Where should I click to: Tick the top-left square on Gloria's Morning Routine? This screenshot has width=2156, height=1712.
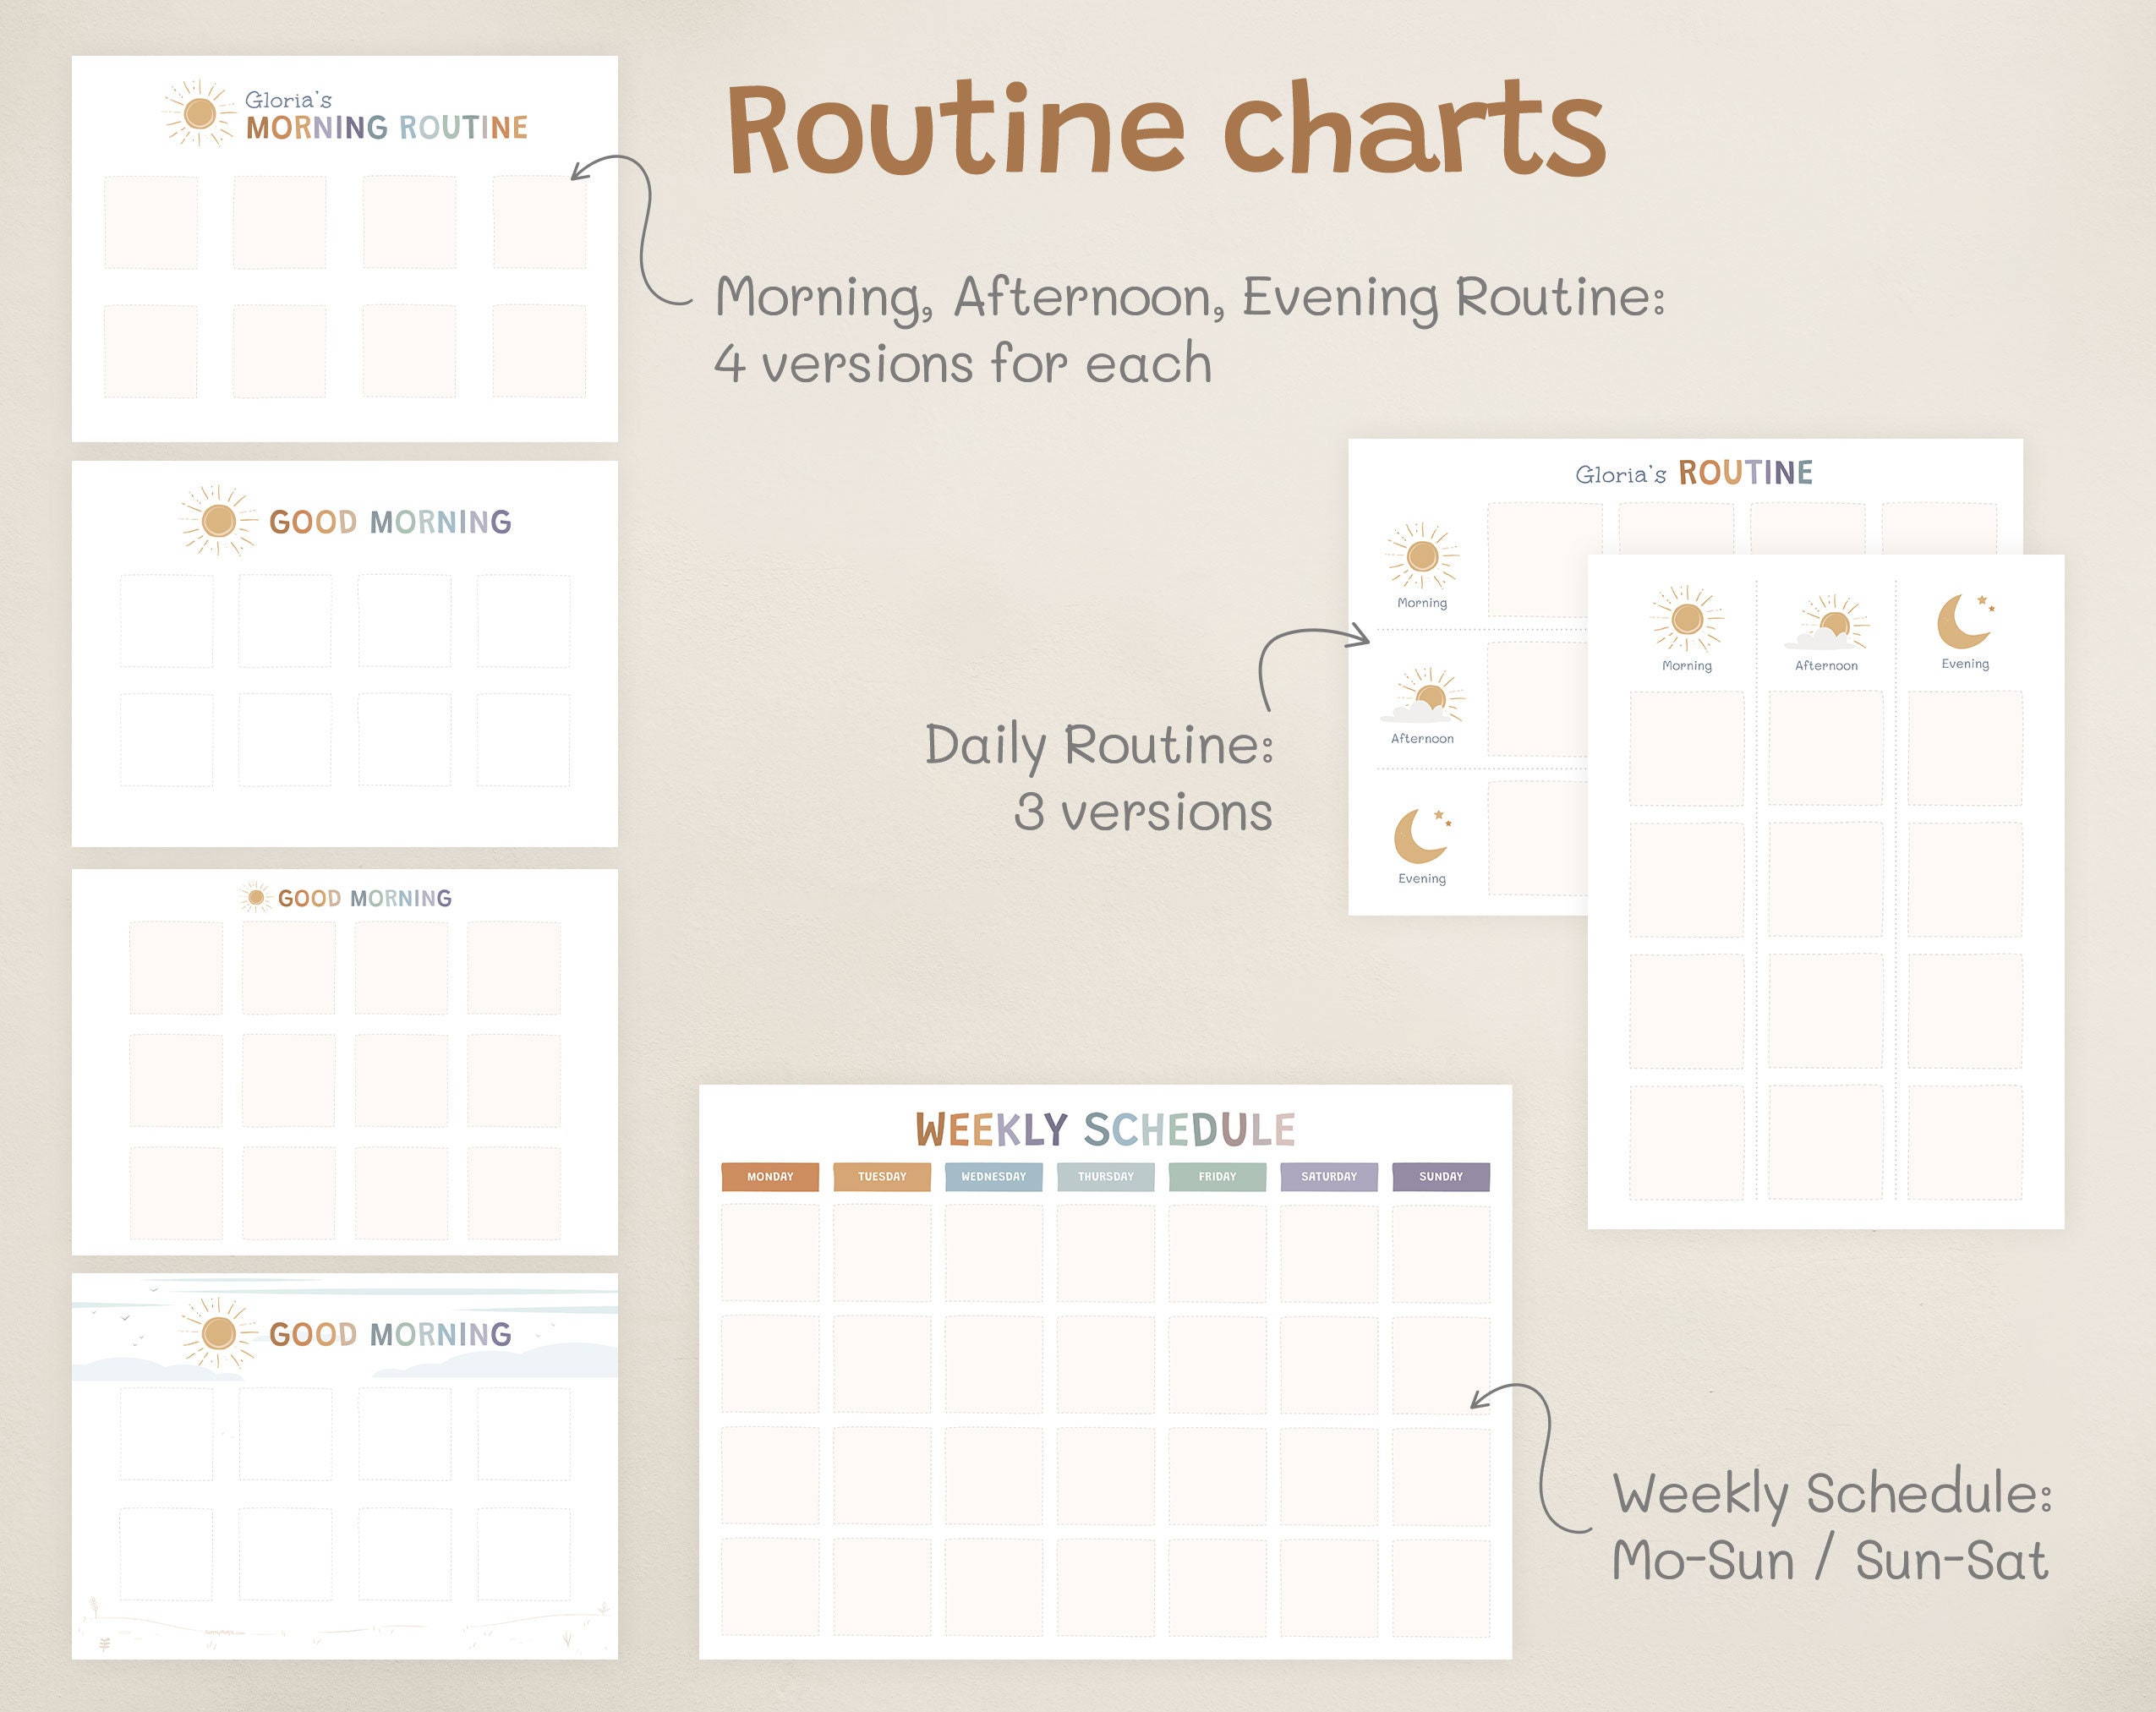click(x=150, y=222)
